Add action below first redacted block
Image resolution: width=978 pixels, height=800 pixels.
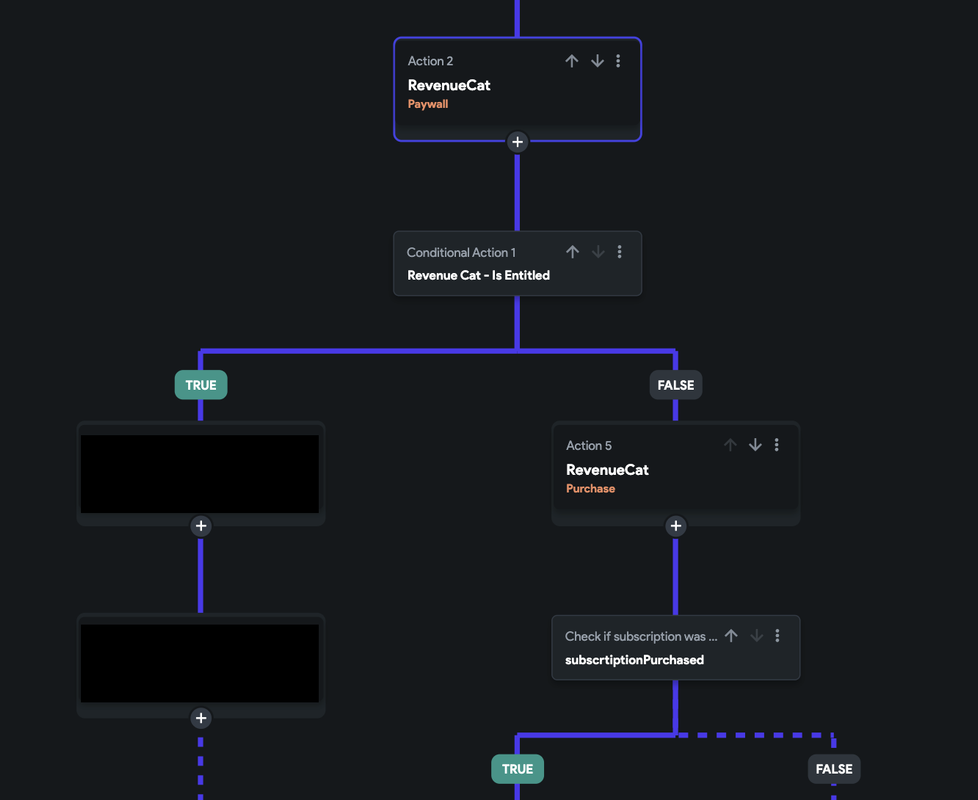tap(201, 526)
